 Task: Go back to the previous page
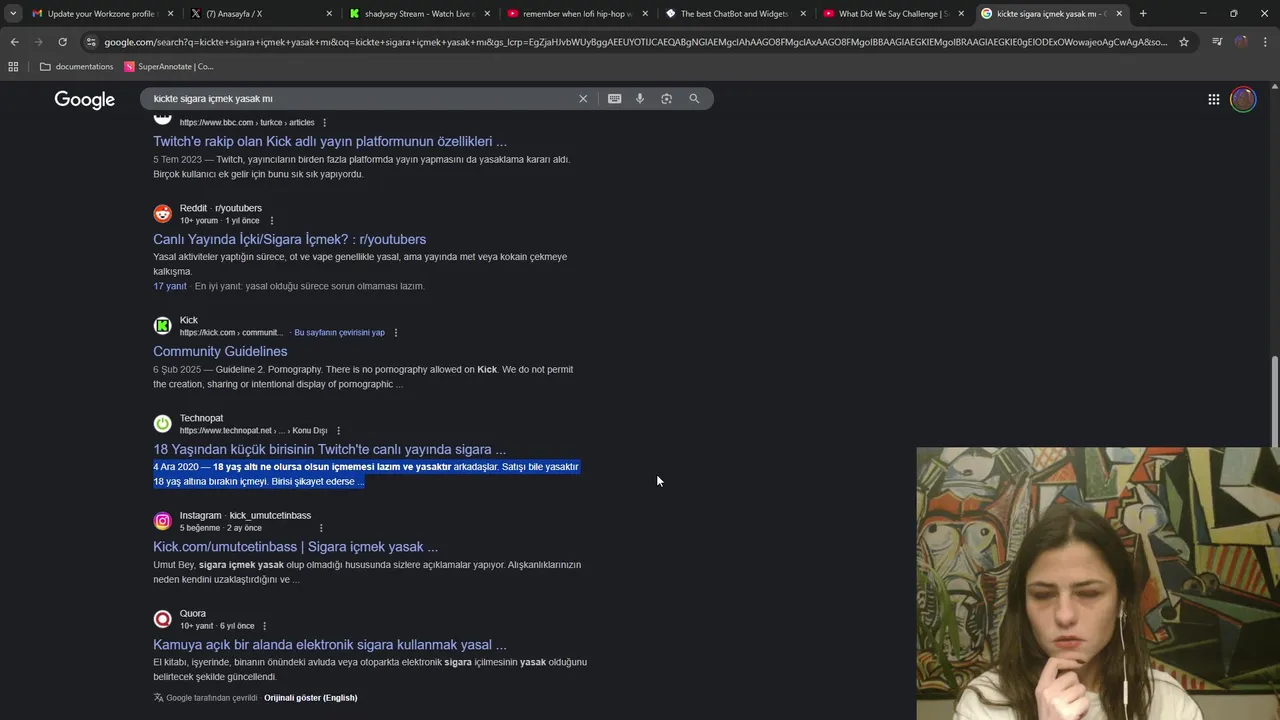14,42
